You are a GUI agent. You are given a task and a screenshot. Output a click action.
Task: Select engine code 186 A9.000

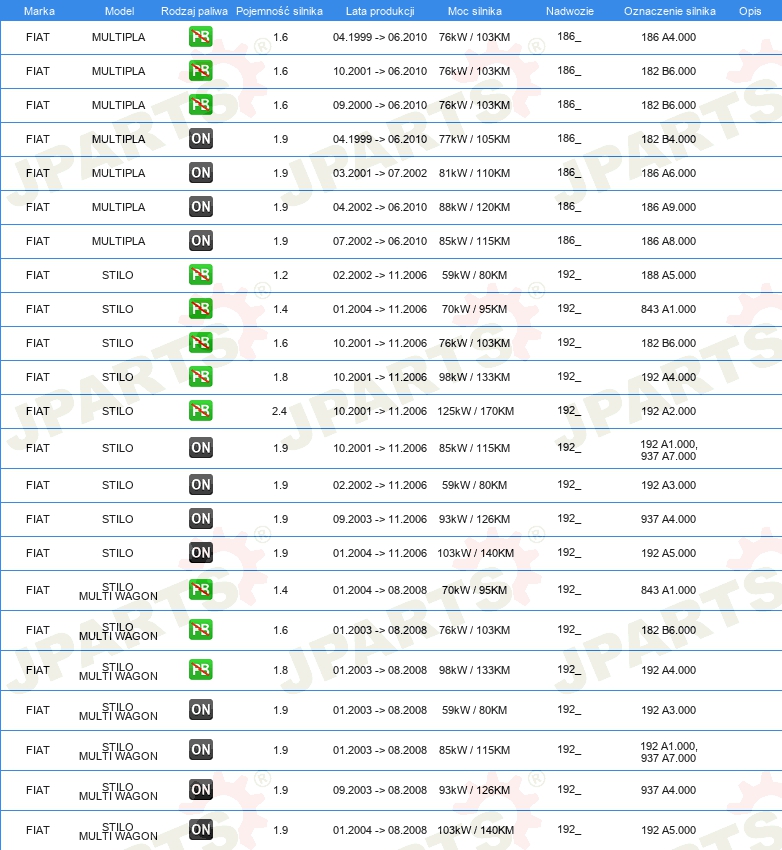point(668,207)
